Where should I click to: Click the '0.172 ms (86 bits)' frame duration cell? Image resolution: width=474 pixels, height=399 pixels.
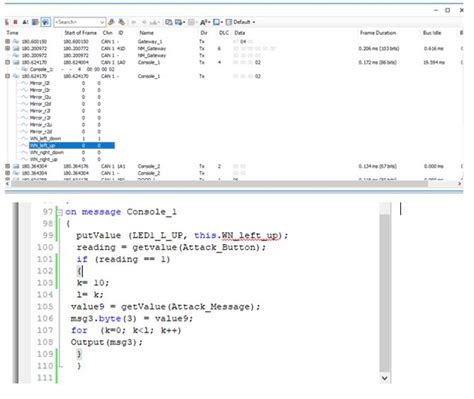point(377,62)
